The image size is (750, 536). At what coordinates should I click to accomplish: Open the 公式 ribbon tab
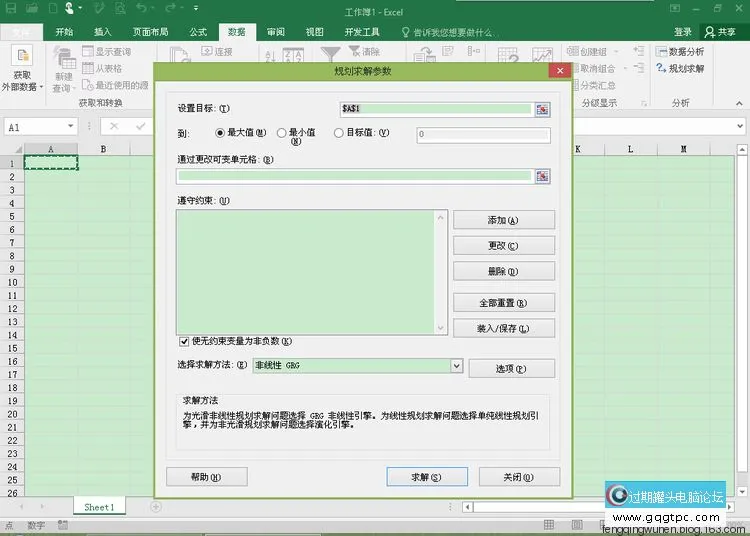click(x=198, y=32)
